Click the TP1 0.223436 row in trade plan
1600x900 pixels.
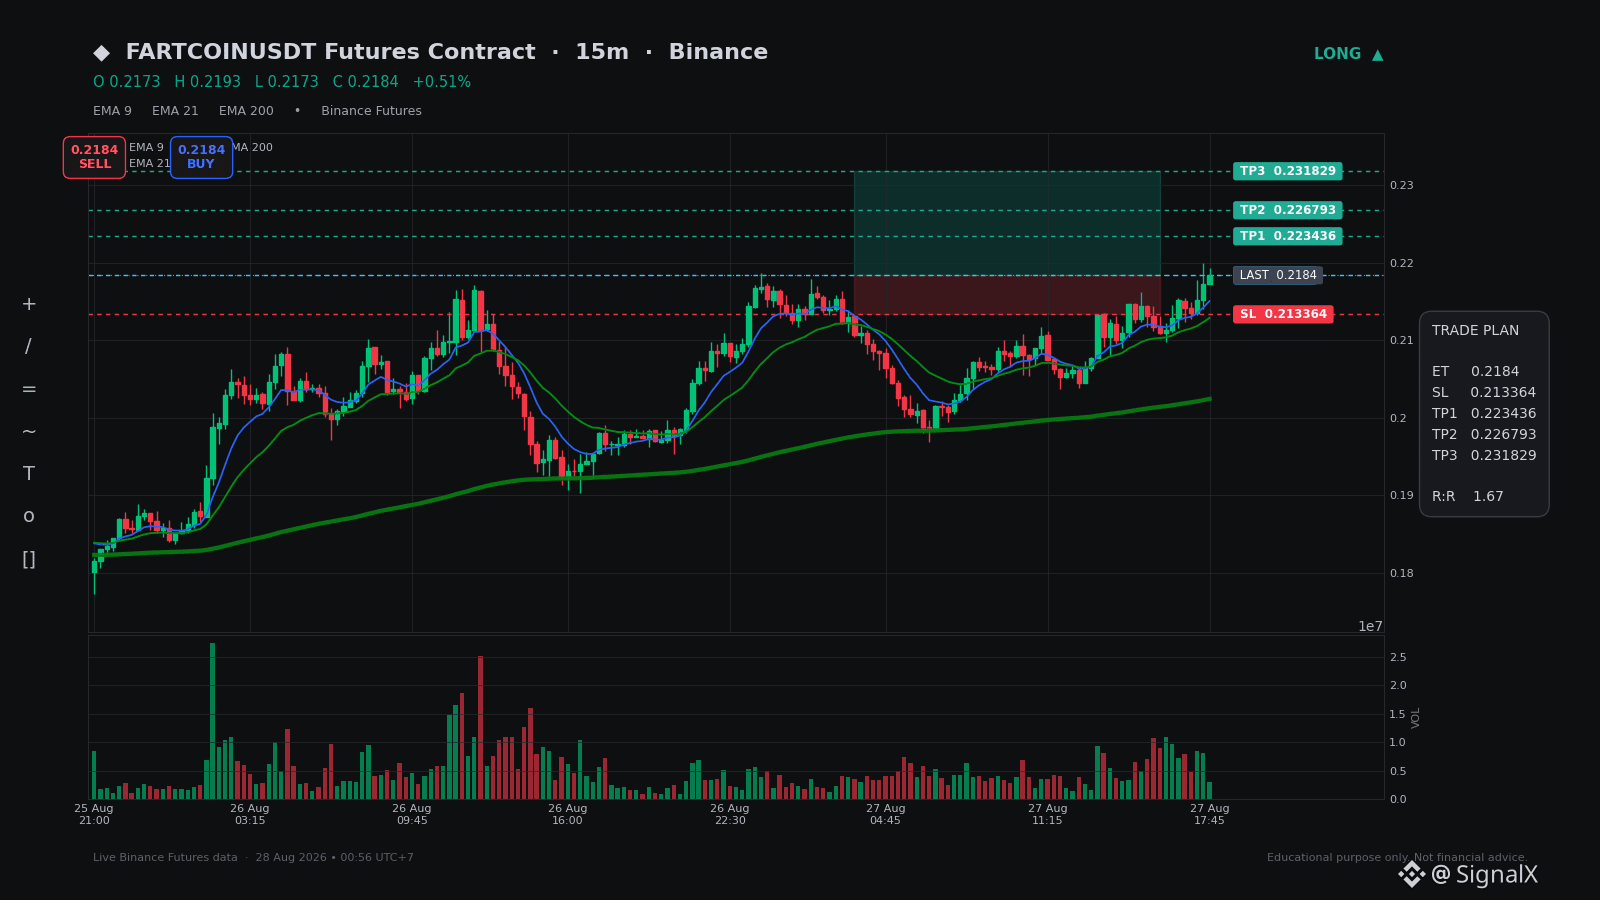(x=1484, y=414)
